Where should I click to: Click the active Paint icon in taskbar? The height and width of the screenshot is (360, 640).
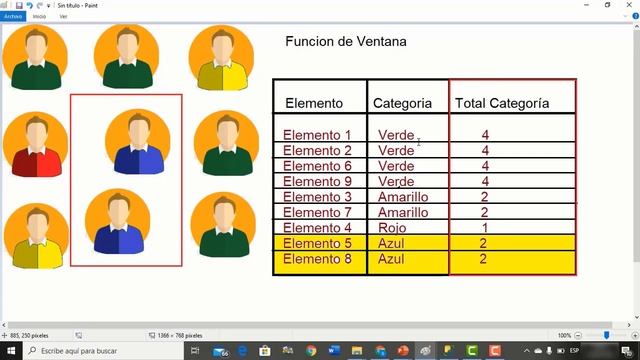pyautogui.click(x=426, y=351)
